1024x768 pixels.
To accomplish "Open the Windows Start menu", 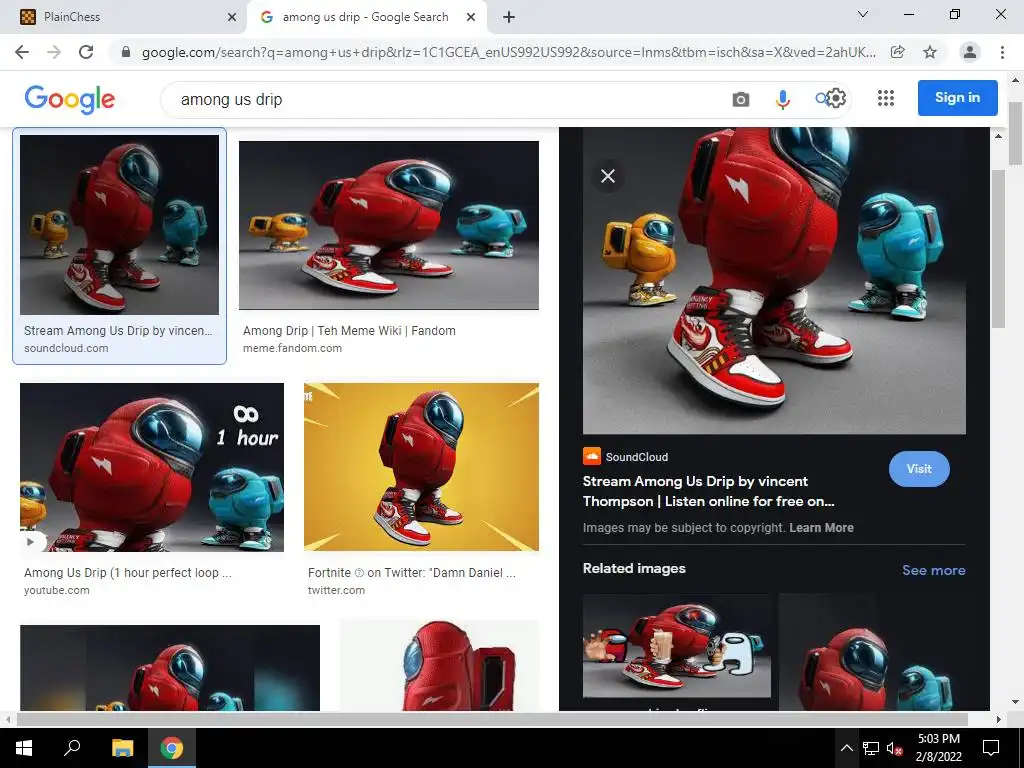I will (24, 748).
